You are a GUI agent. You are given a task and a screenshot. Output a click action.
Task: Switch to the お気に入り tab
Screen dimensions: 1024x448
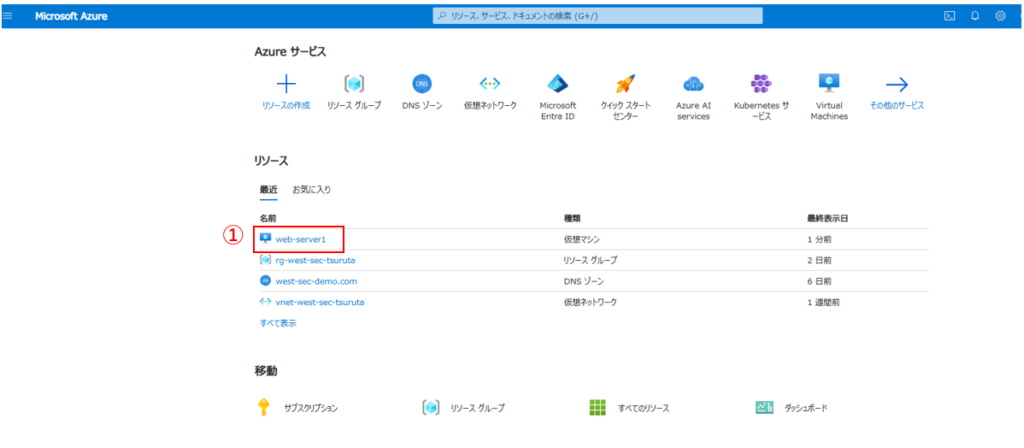[312, 189]
